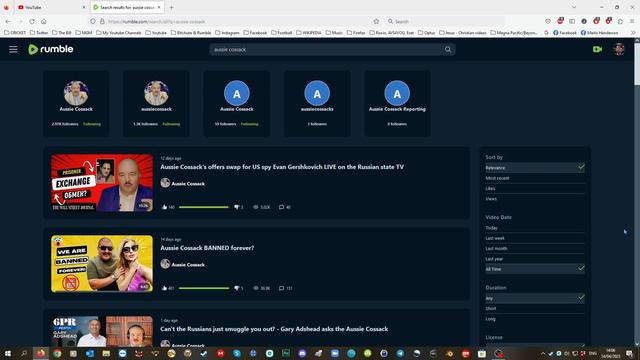Open the WIKIPEDIA bookmarks folder

point(309,33)
